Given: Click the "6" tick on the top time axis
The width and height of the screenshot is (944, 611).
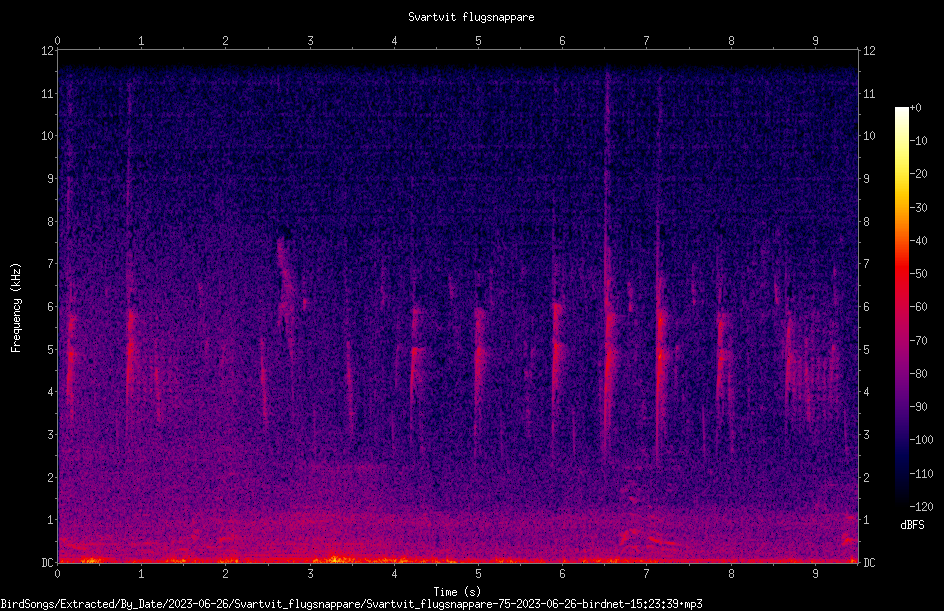Looking at the screenshot, I should (562, 41).
